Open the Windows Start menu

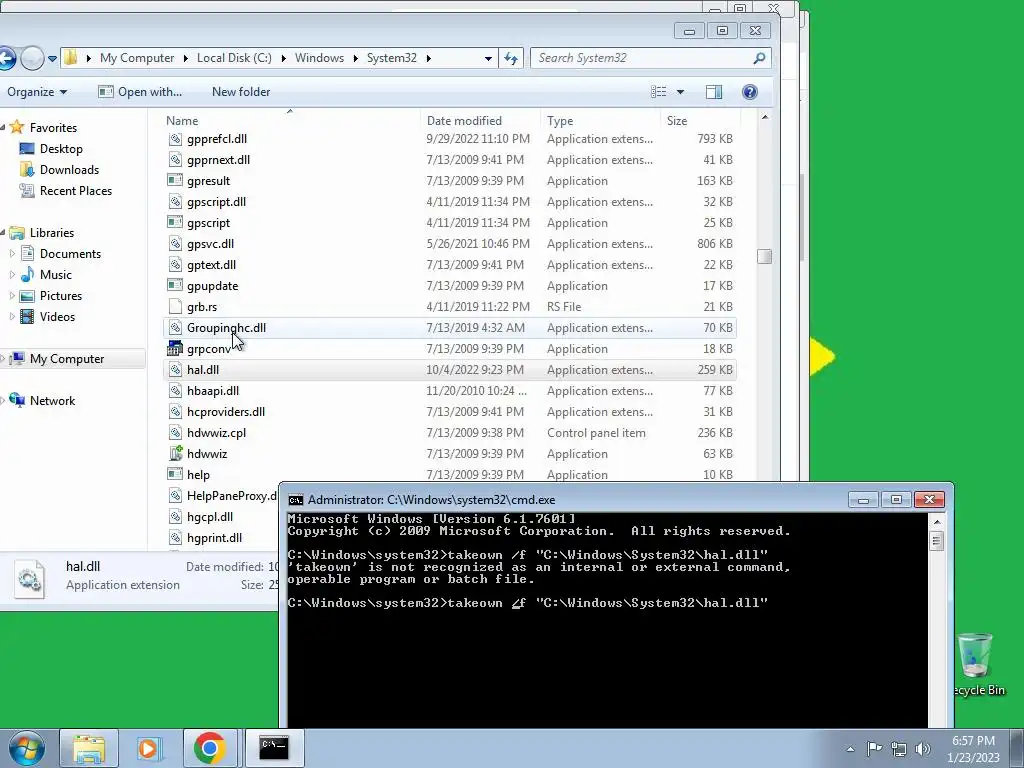tap(26, 748)
